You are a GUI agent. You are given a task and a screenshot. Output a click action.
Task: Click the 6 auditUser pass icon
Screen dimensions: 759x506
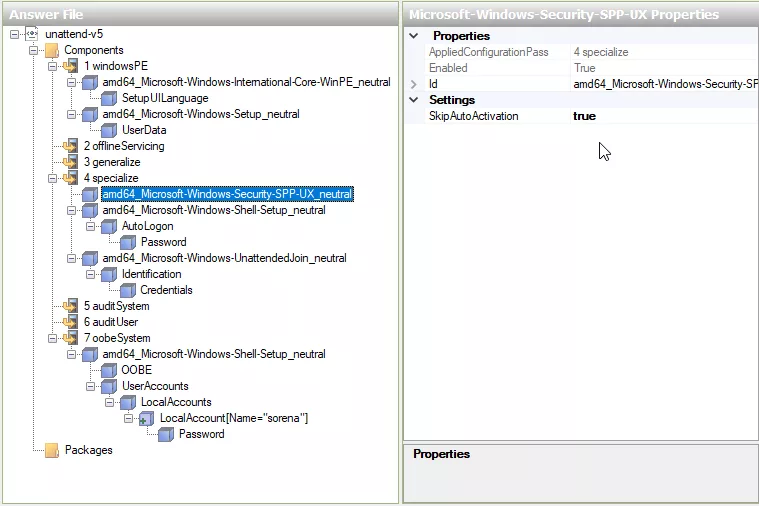[71, 322]
